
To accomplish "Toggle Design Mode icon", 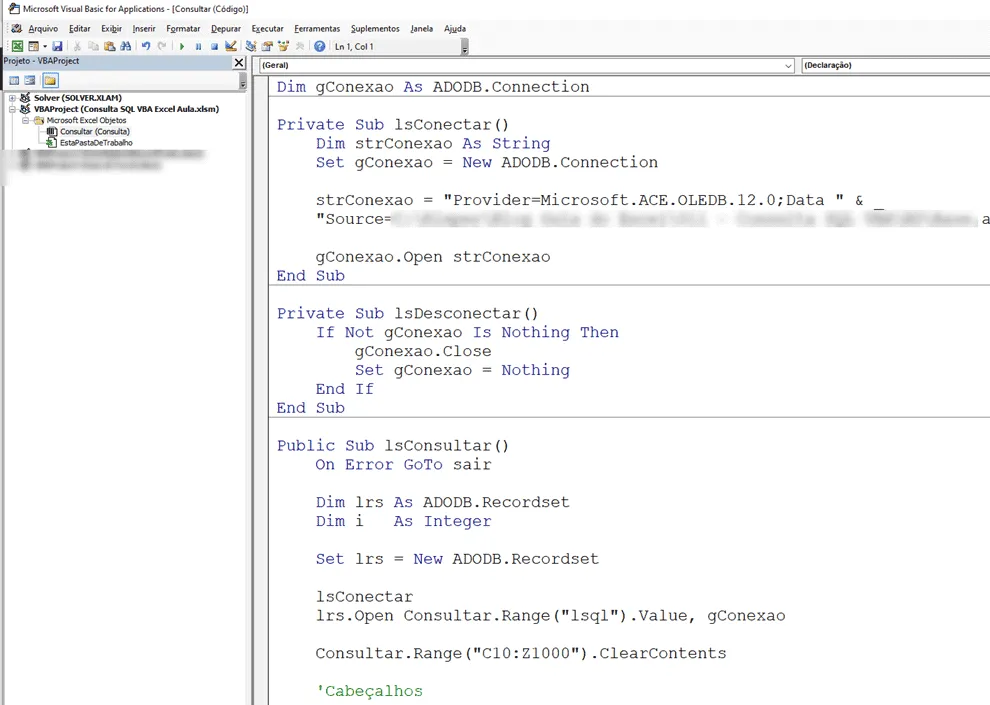I will pos(230,46).
